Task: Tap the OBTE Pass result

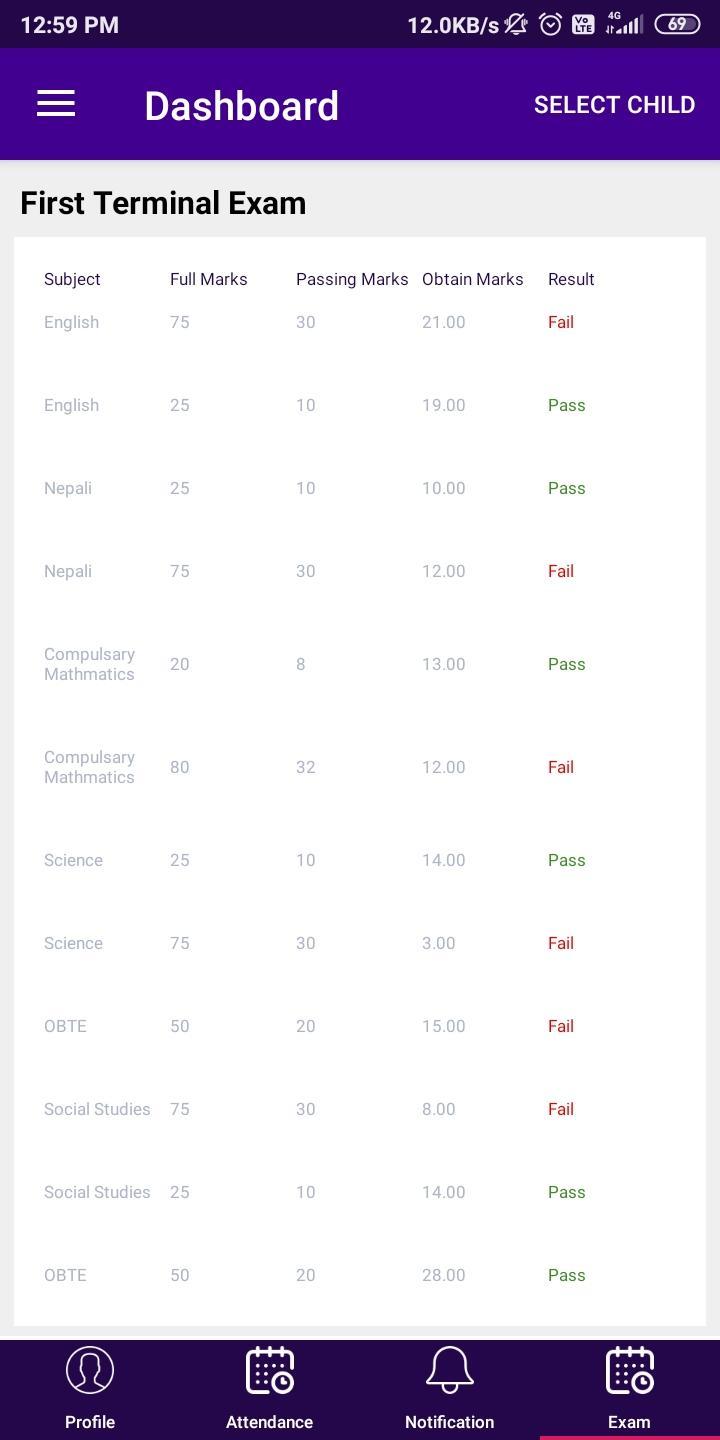Action: tap(567, 1275)
